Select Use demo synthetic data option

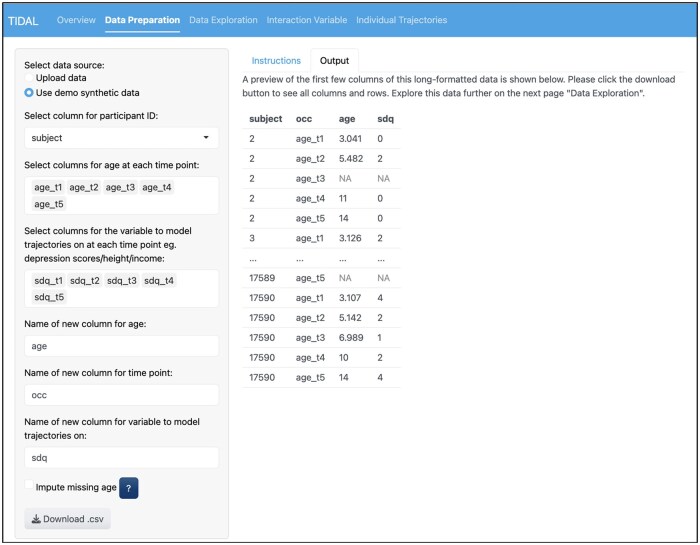tap(30, 92)
